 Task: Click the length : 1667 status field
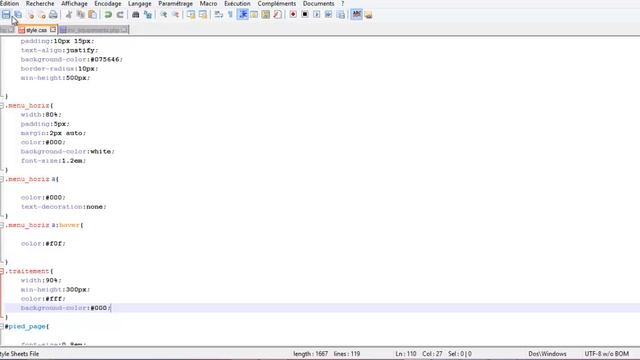point(310,354)
